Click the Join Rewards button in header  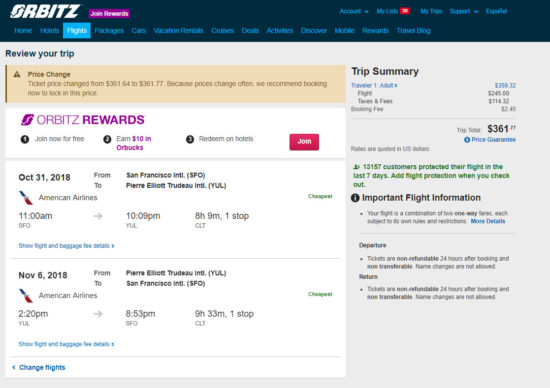(109, 13)
